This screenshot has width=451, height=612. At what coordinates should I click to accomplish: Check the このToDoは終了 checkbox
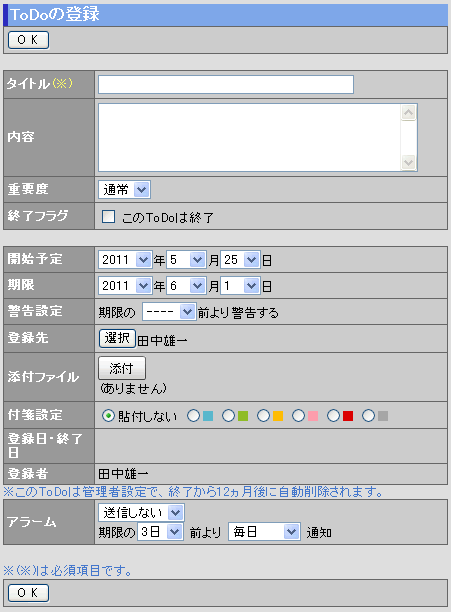108,216
